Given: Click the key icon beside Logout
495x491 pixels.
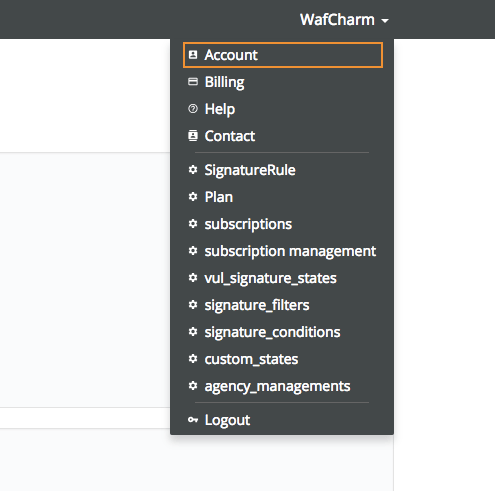Looking at the screenshot, I should click(193, 420).
